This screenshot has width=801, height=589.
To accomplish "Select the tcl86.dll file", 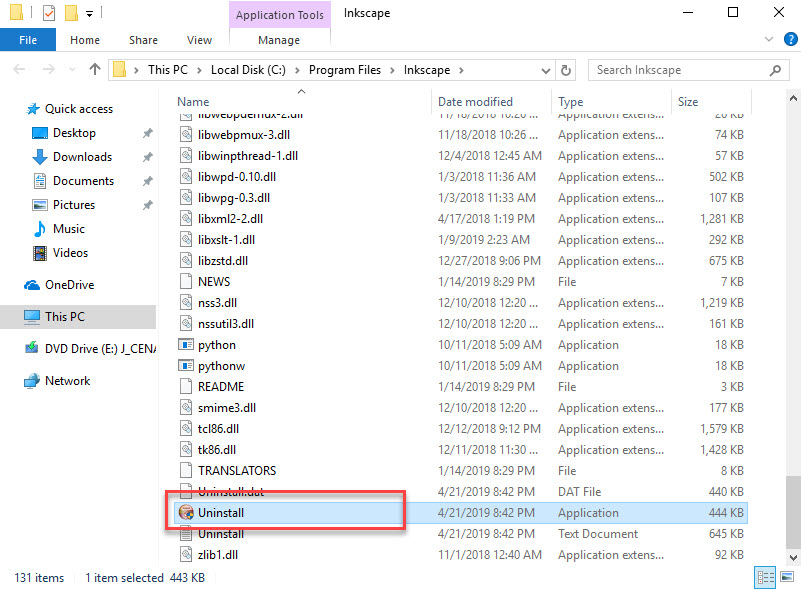I will [x=460, y=429].
